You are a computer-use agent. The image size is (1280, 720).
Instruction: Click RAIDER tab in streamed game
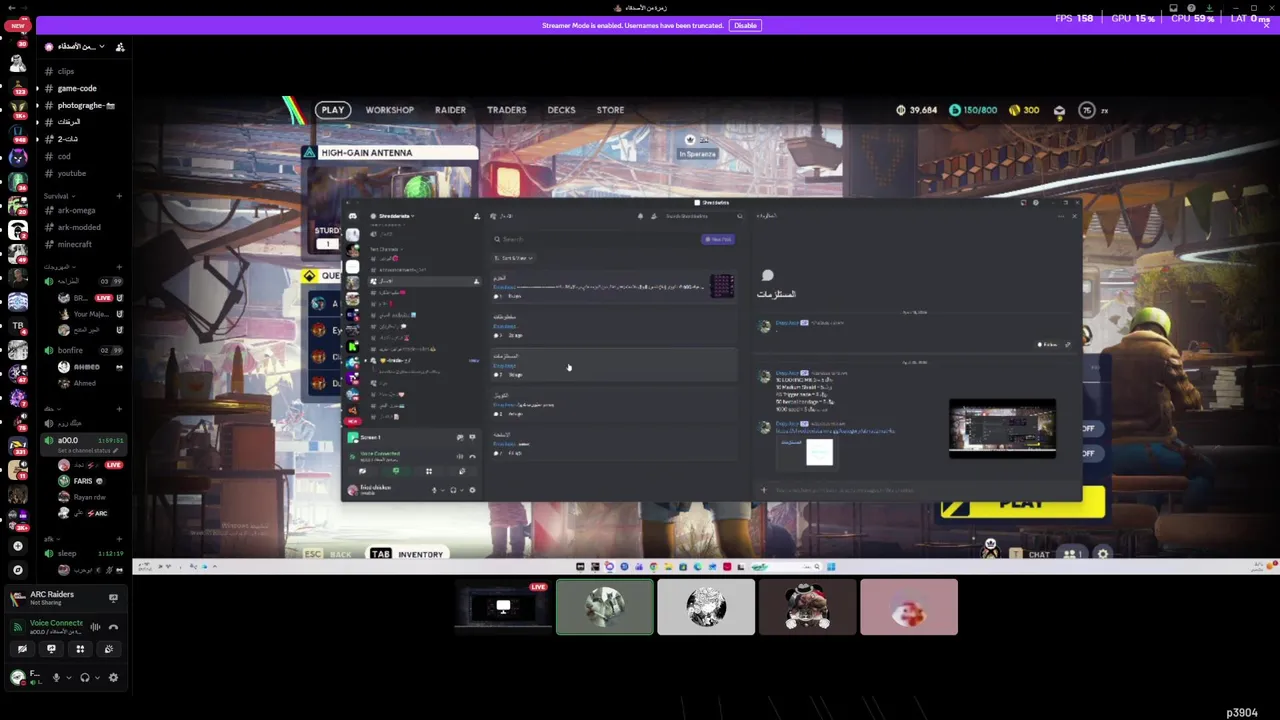click(x=450, y=110)
